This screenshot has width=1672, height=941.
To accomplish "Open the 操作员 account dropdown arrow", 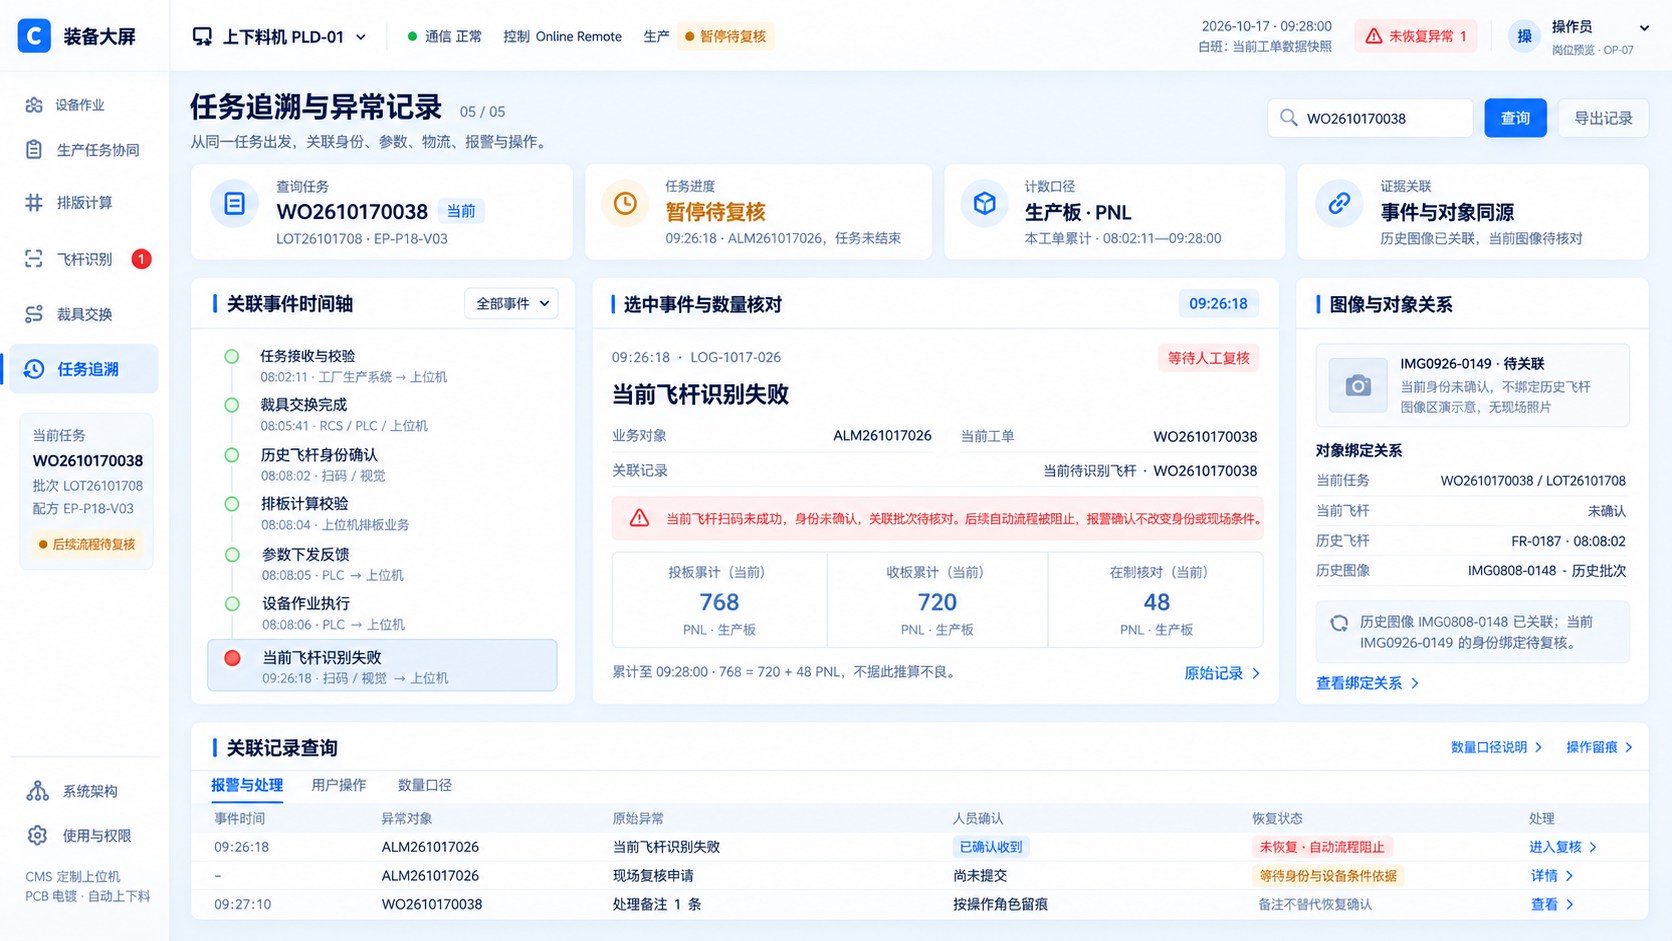I will tap(1644, 28).
